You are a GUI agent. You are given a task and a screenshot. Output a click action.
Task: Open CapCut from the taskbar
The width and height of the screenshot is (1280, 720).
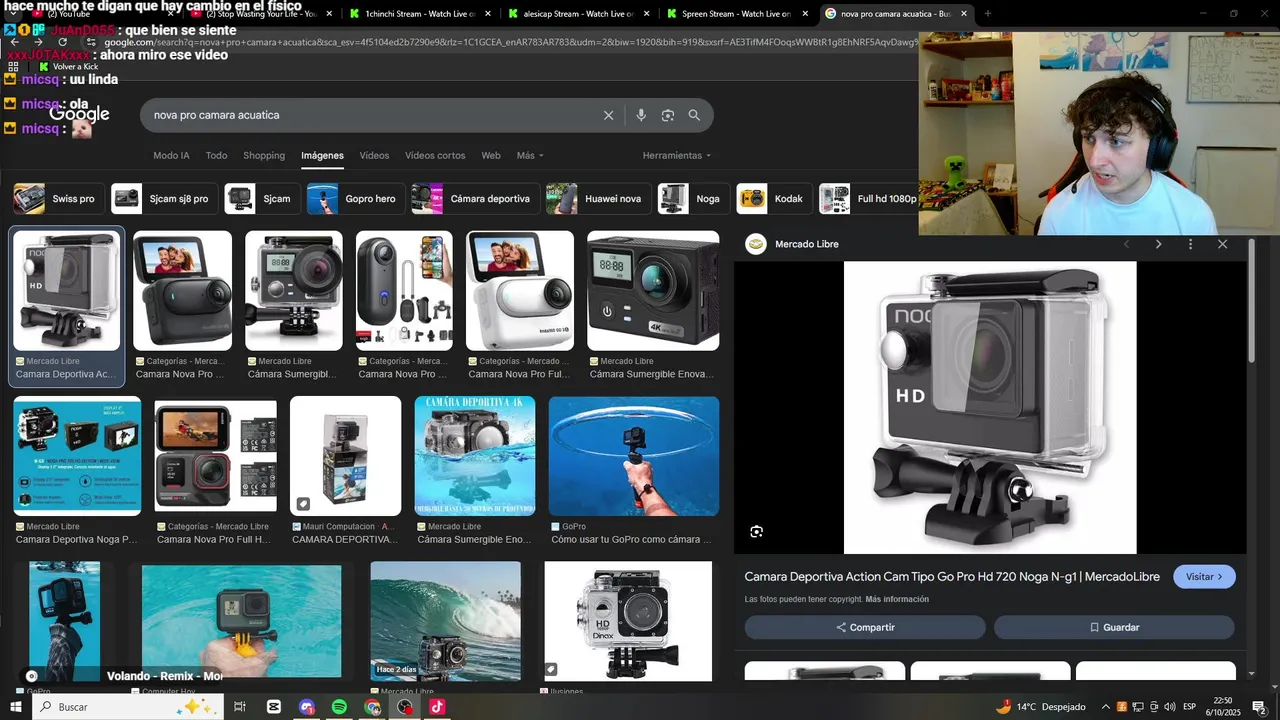click(274, 707)
